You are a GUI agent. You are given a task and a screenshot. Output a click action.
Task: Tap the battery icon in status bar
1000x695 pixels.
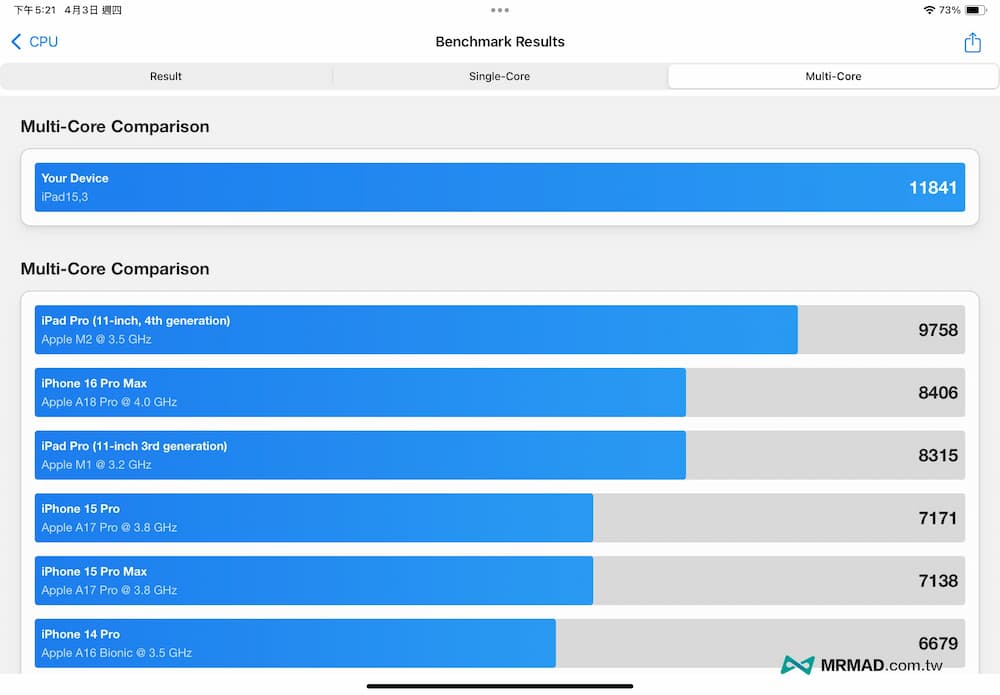pos(976,10)
